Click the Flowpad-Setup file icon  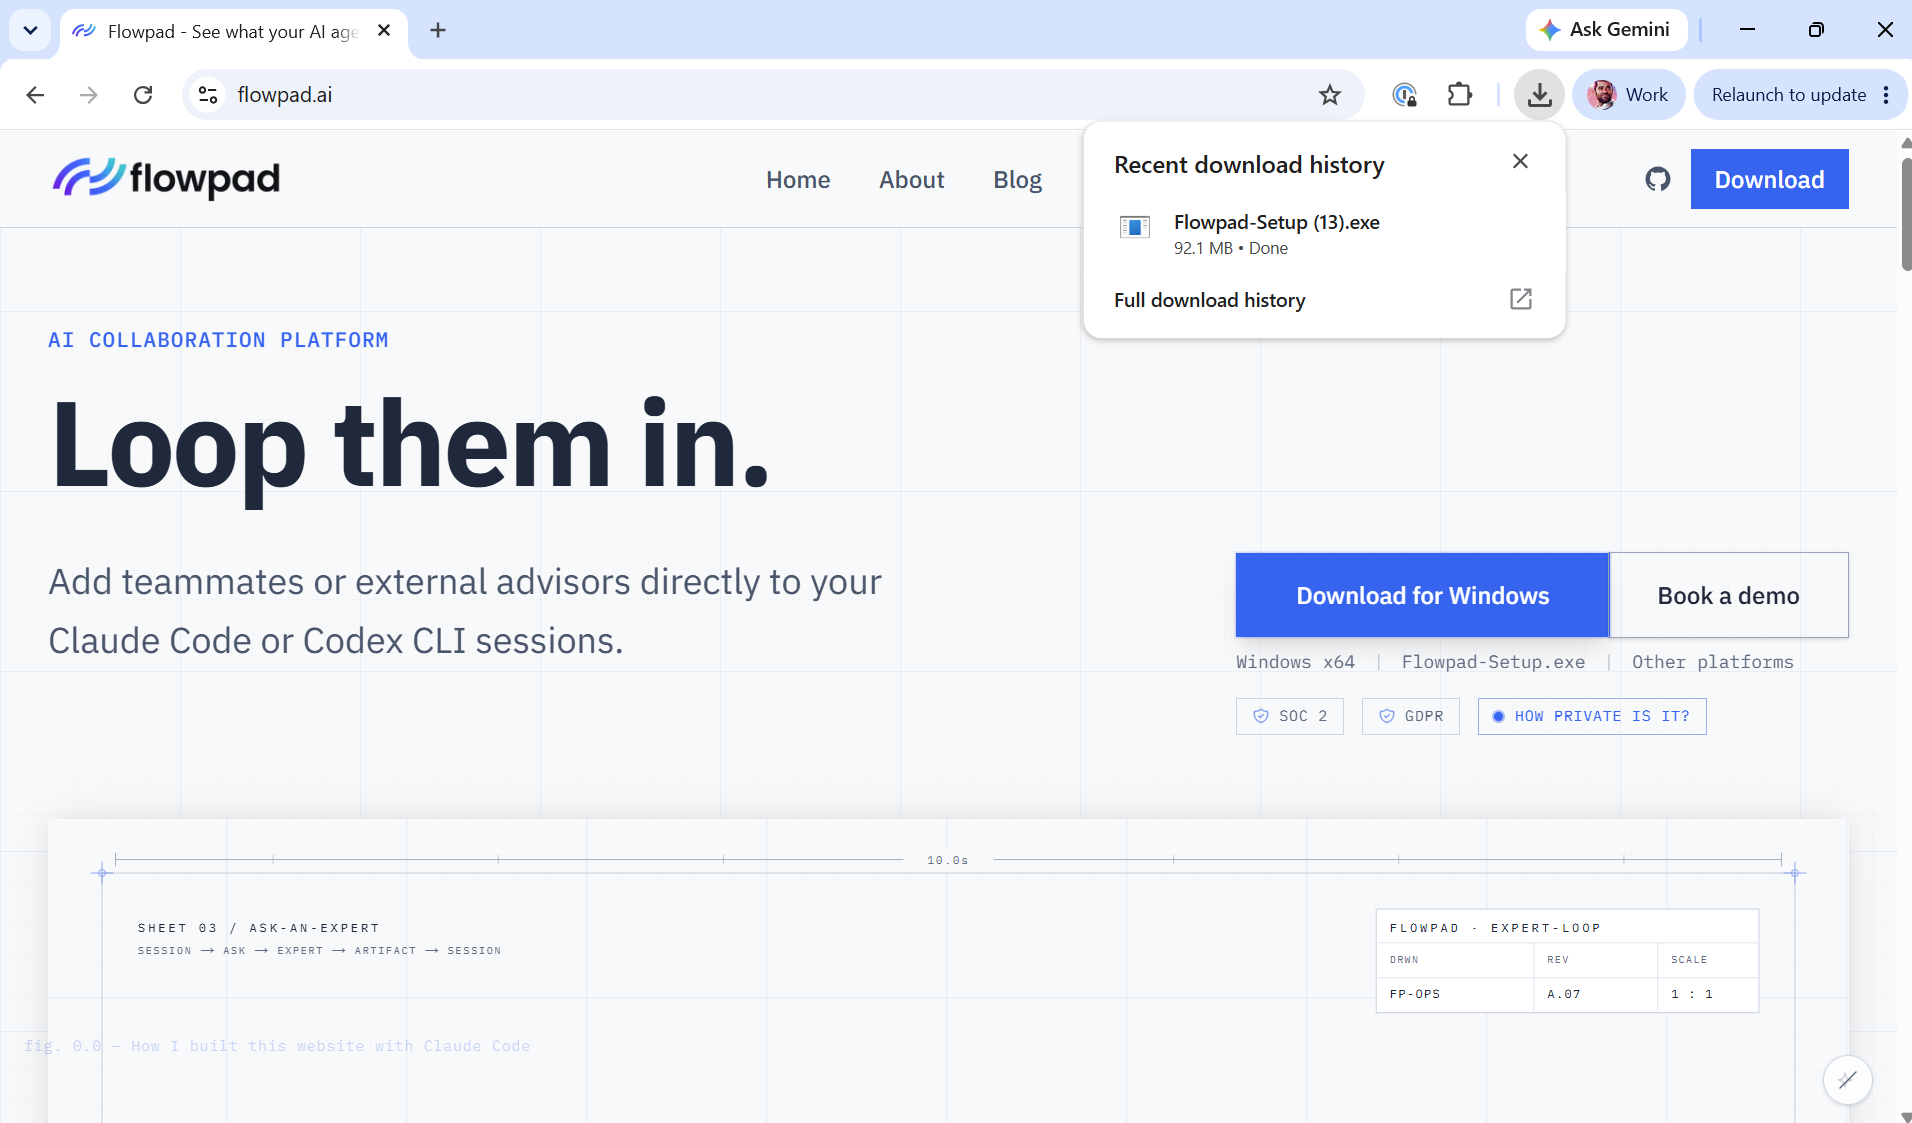coord(1135,227)
